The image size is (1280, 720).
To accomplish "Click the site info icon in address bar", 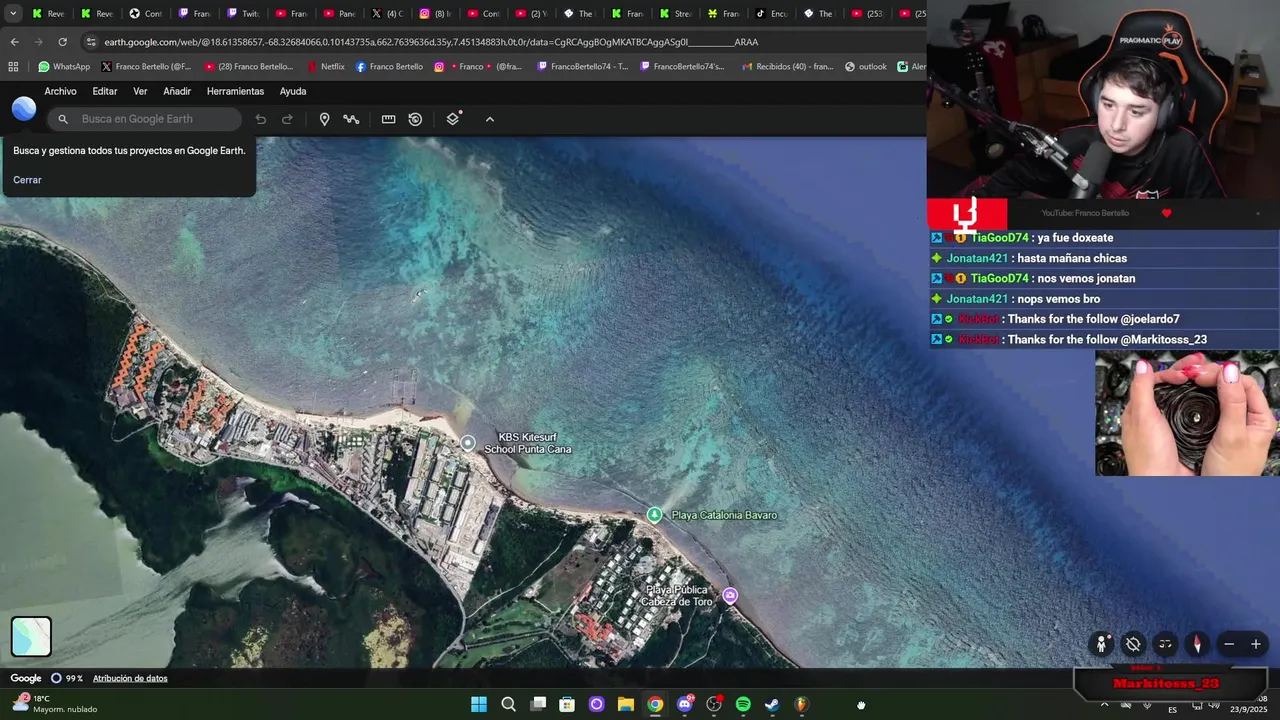I will (x=91, y=42).
